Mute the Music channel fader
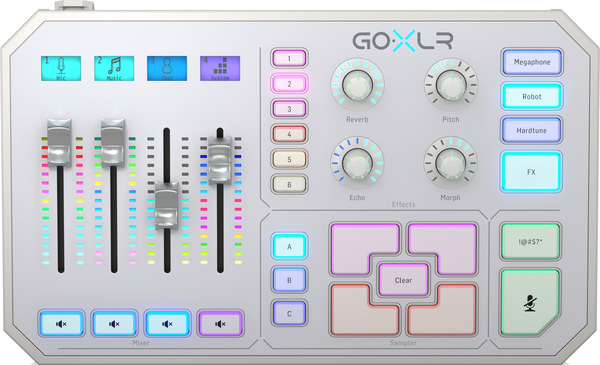Screen dimensions: 600x365 [x=114, y=324]
